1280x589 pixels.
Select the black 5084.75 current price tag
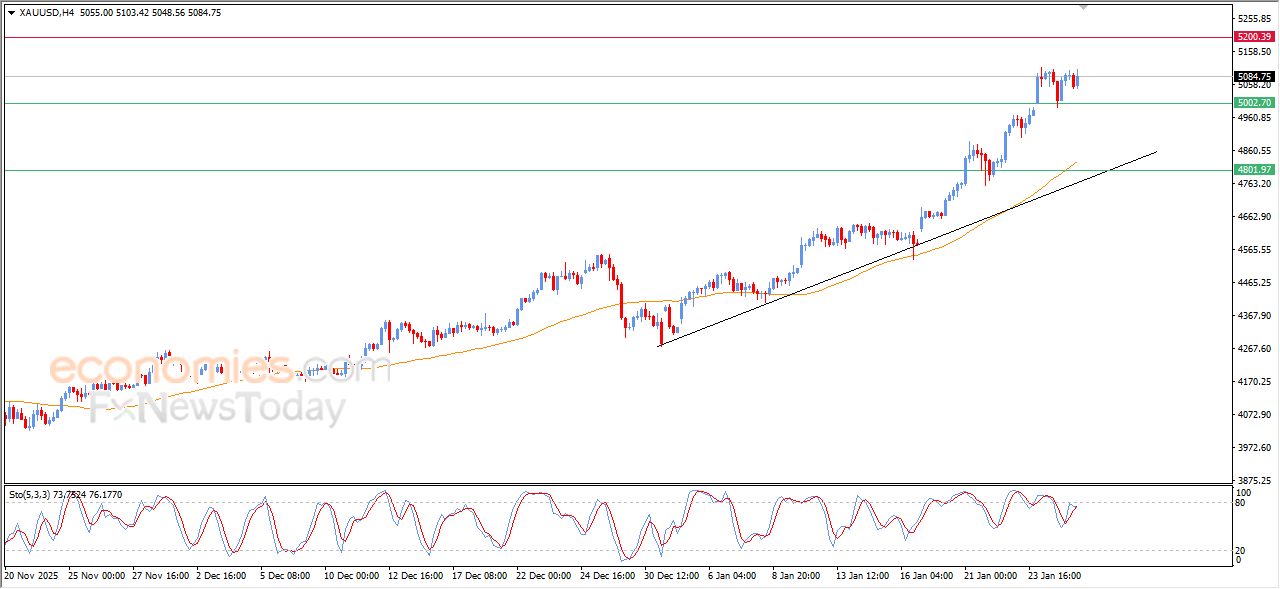pyautogui.click(x=1253, y=76)
